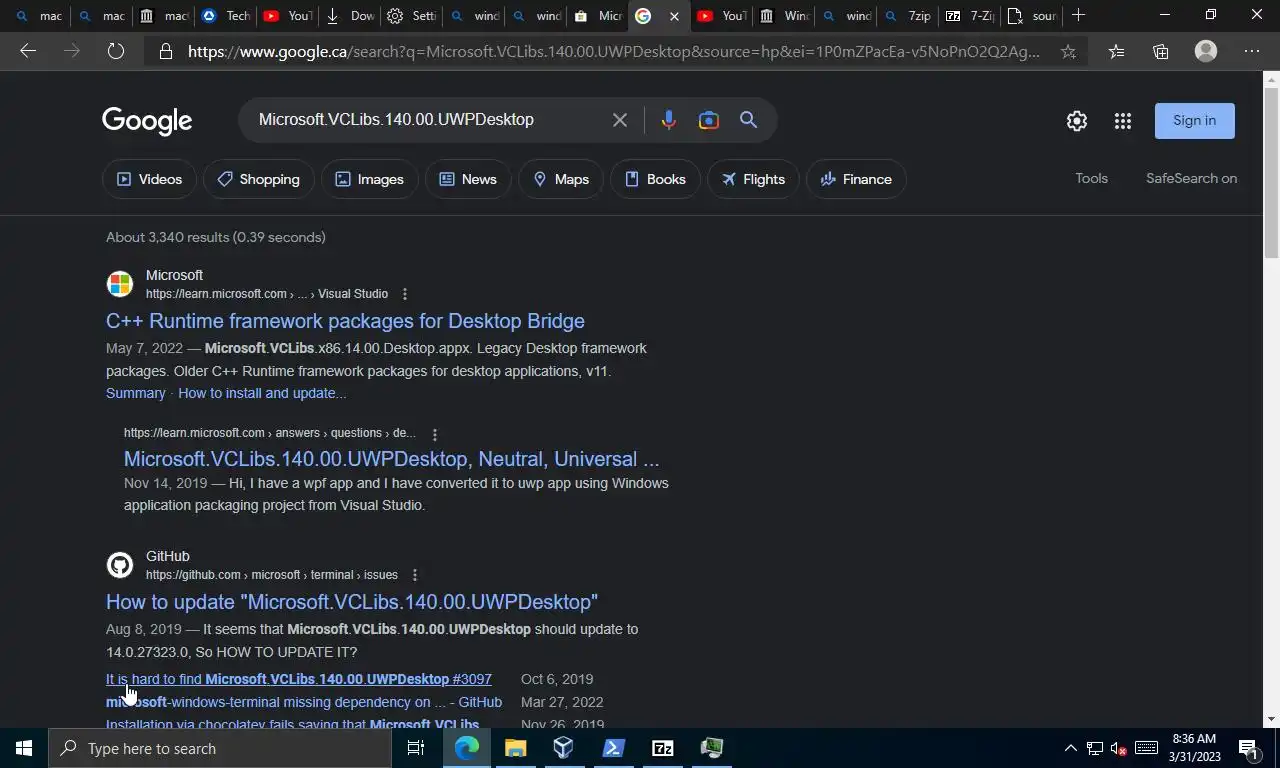The height and width of the screenshot is (768, 1280).
Task: Click the muted volume tray icon
Action: pos(1120,748)
